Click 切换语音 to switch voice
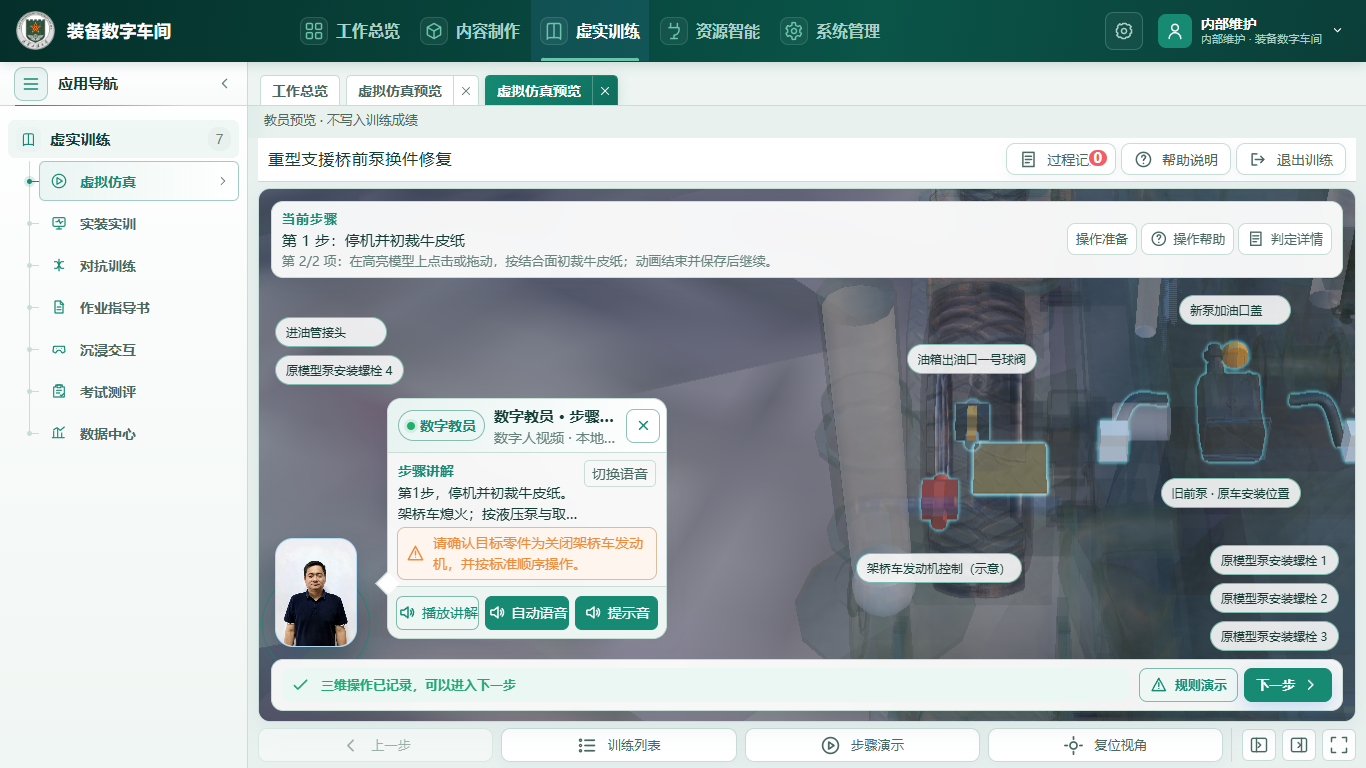 coord(620,474)
